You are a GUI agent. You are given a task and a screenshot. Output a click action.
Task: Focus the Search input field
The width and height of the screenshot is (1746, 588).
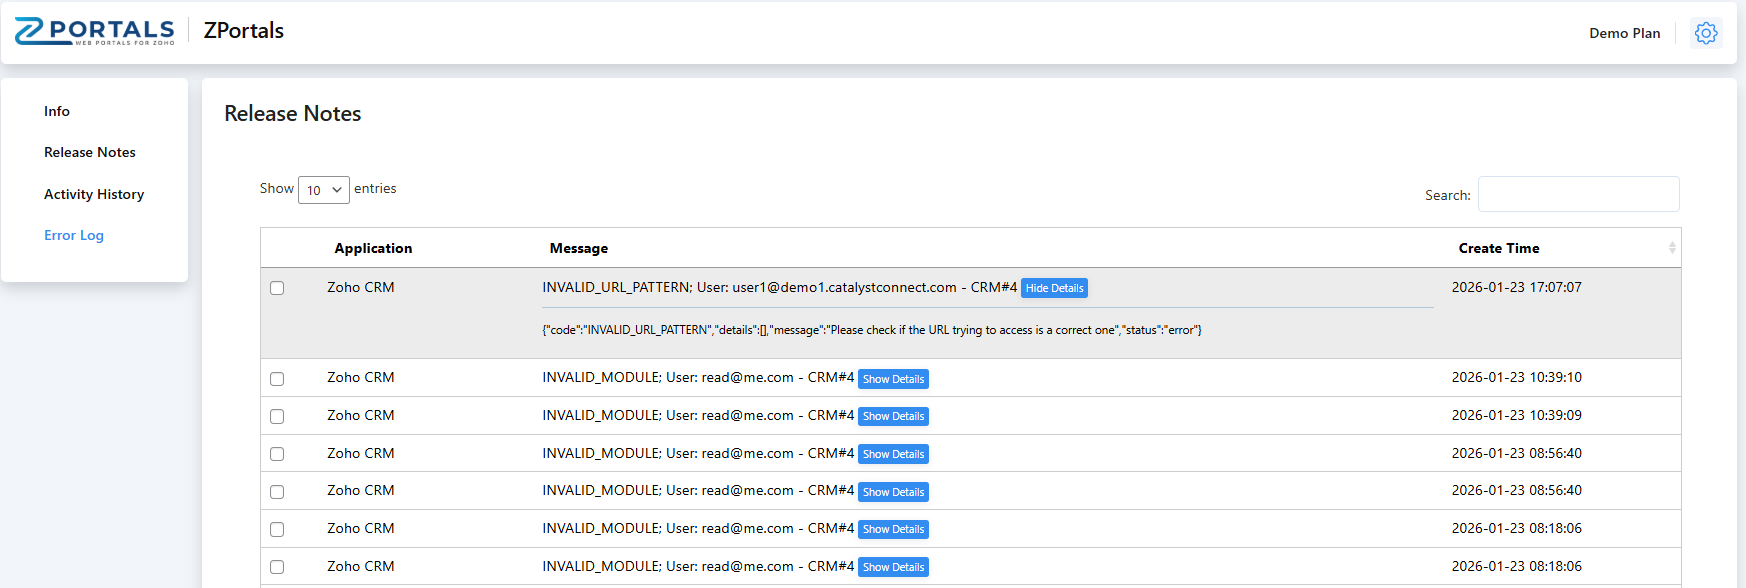tap(1578, 194)
